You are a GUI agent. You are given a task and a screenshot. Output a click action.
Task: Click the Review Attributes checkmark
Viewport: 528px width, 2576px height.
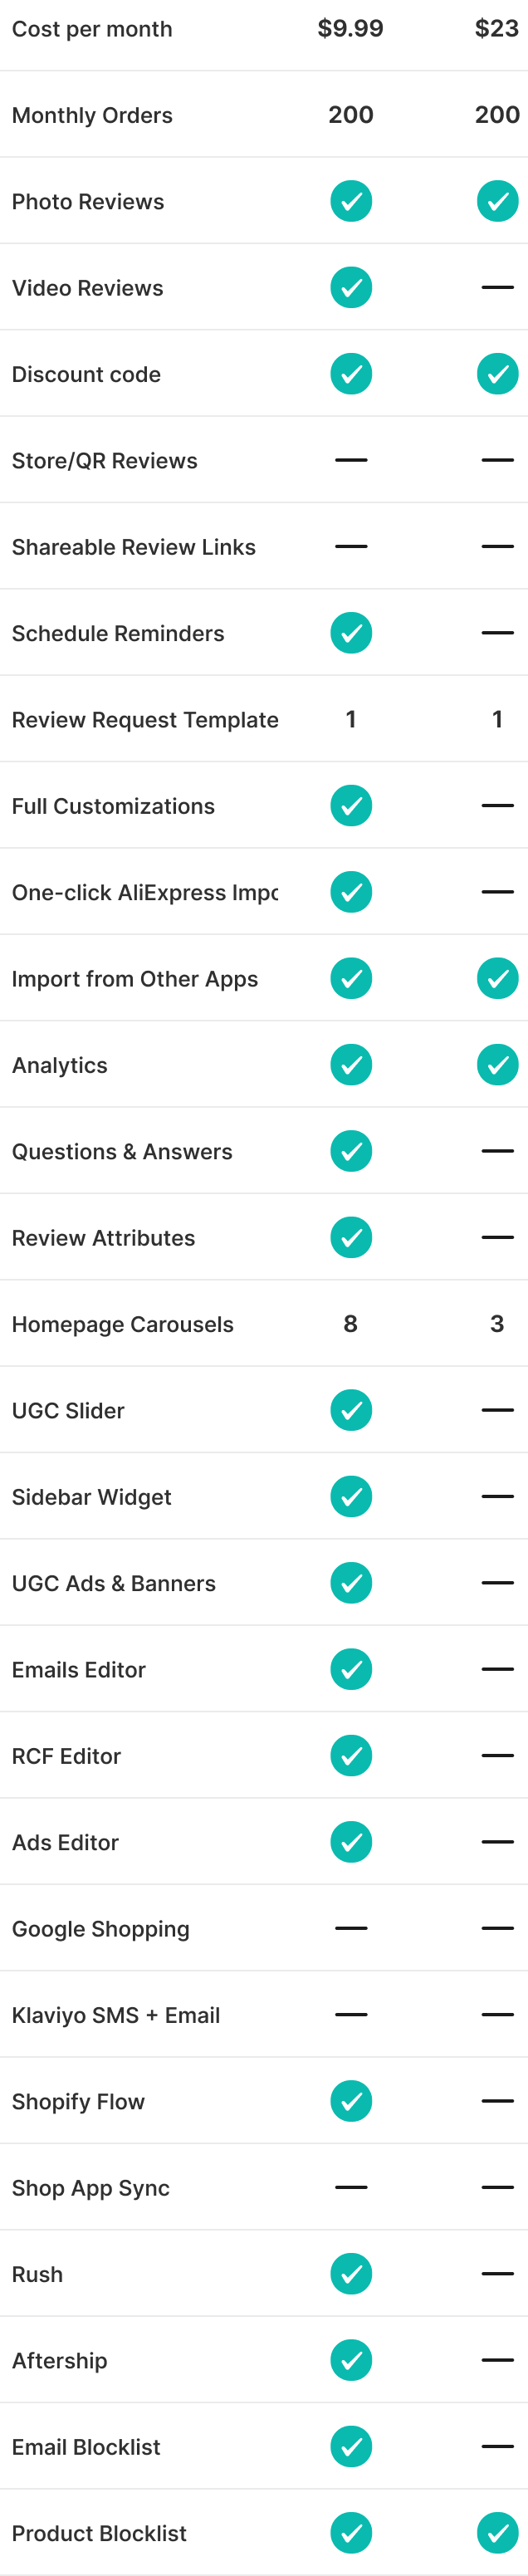click(x=351, y=1237)
